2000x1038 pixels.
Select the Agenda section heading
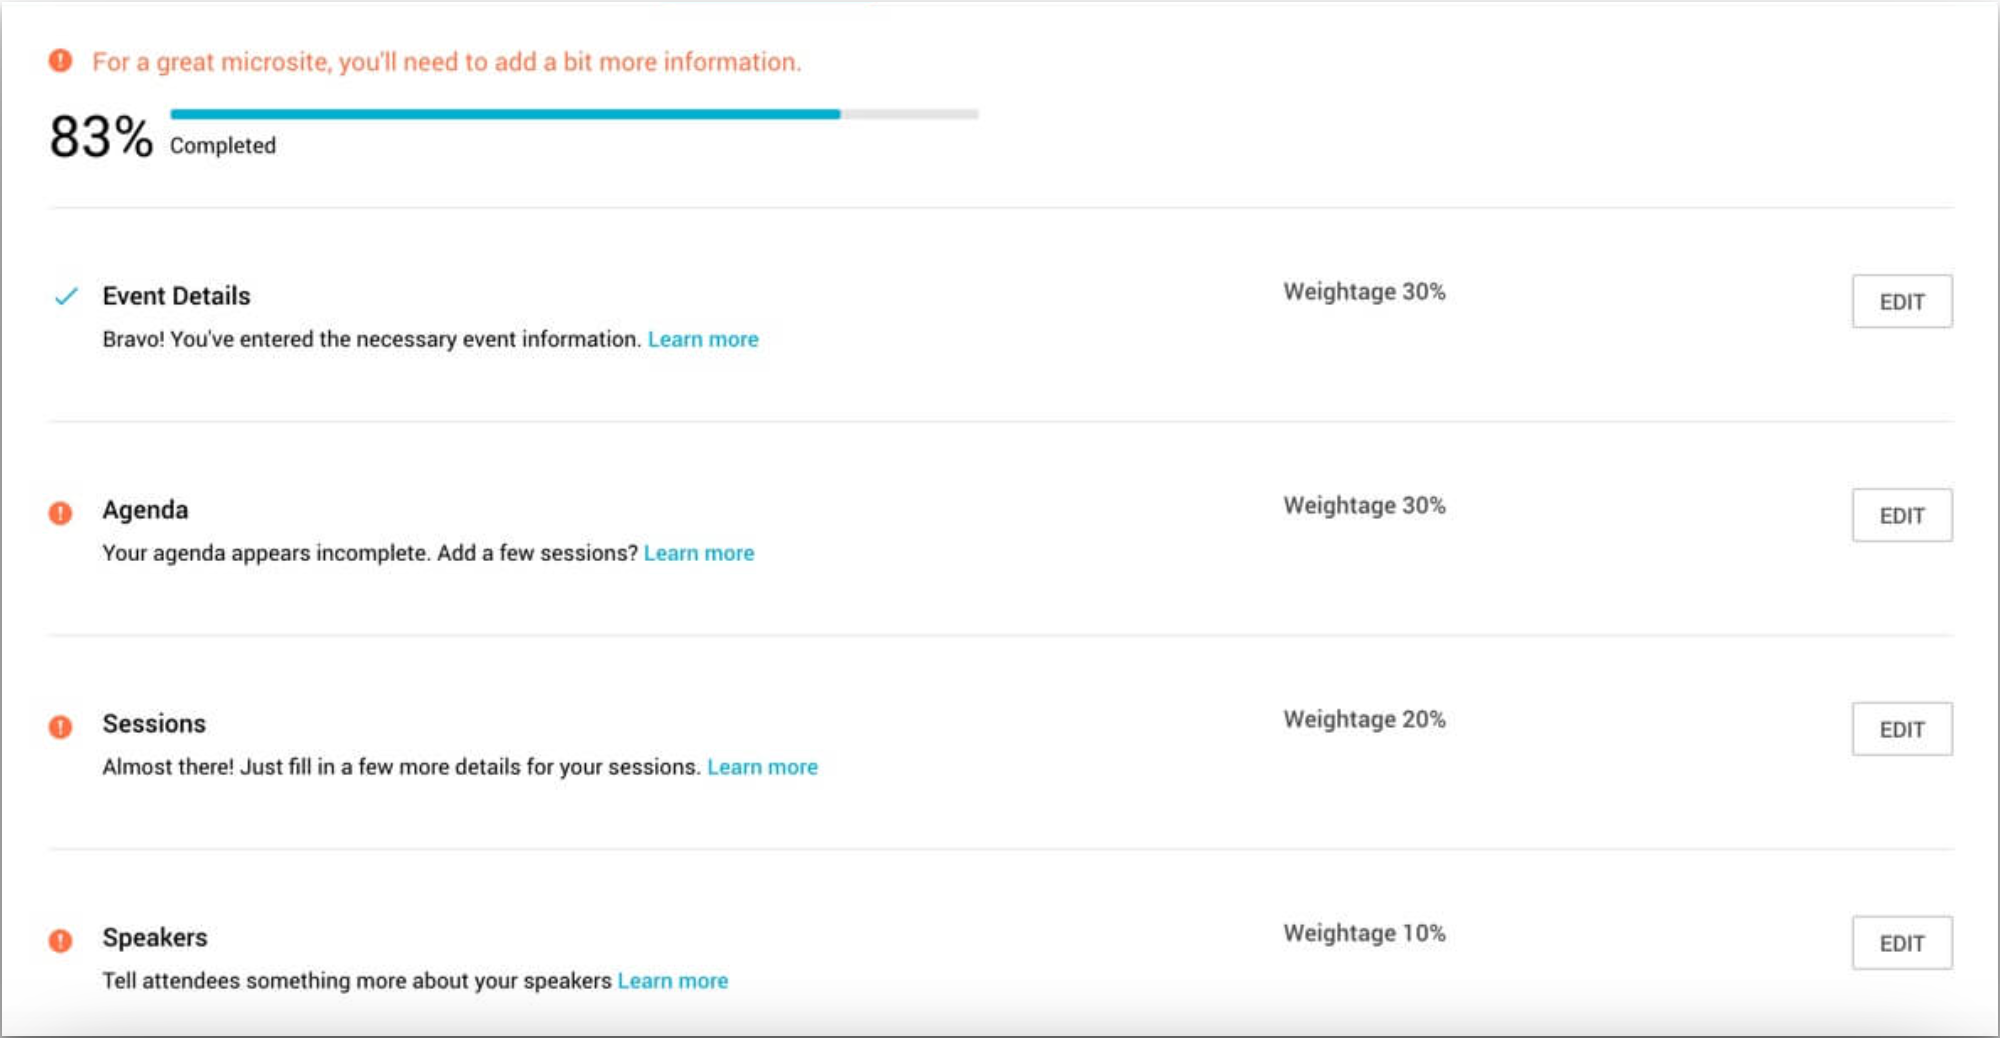coord(145,510)
